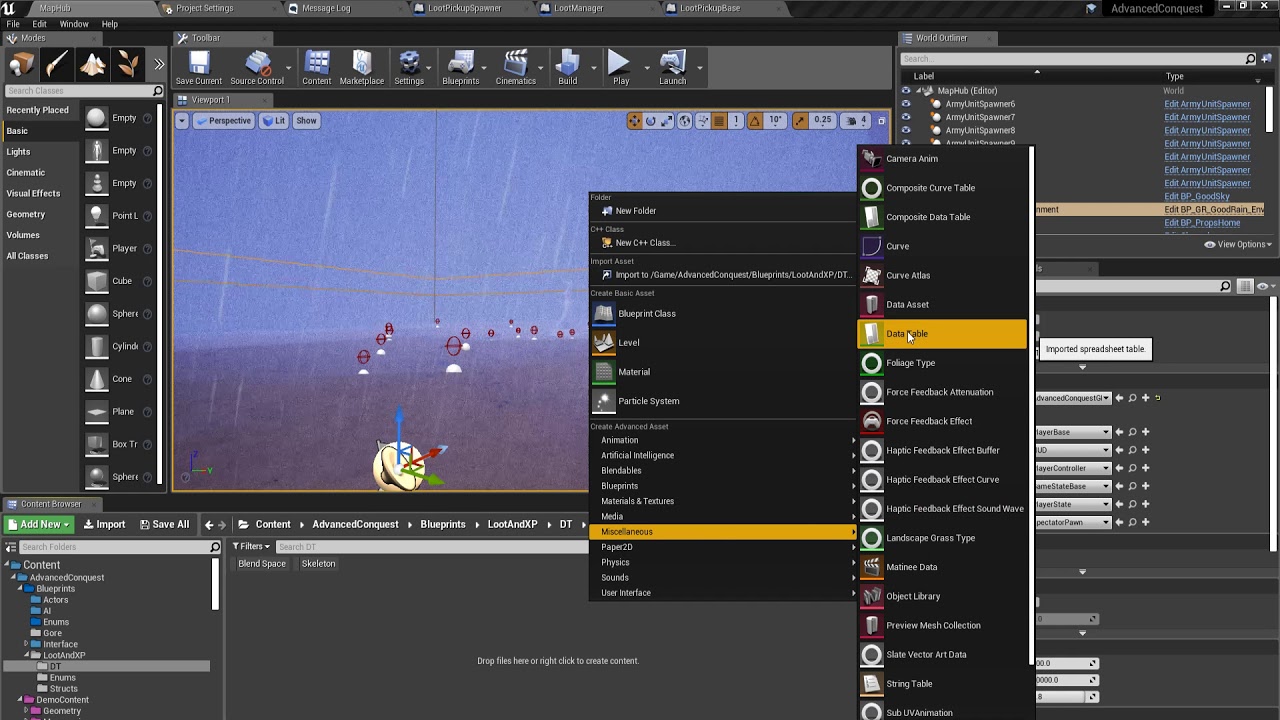Select the Place mode icon

pos(21,65)
